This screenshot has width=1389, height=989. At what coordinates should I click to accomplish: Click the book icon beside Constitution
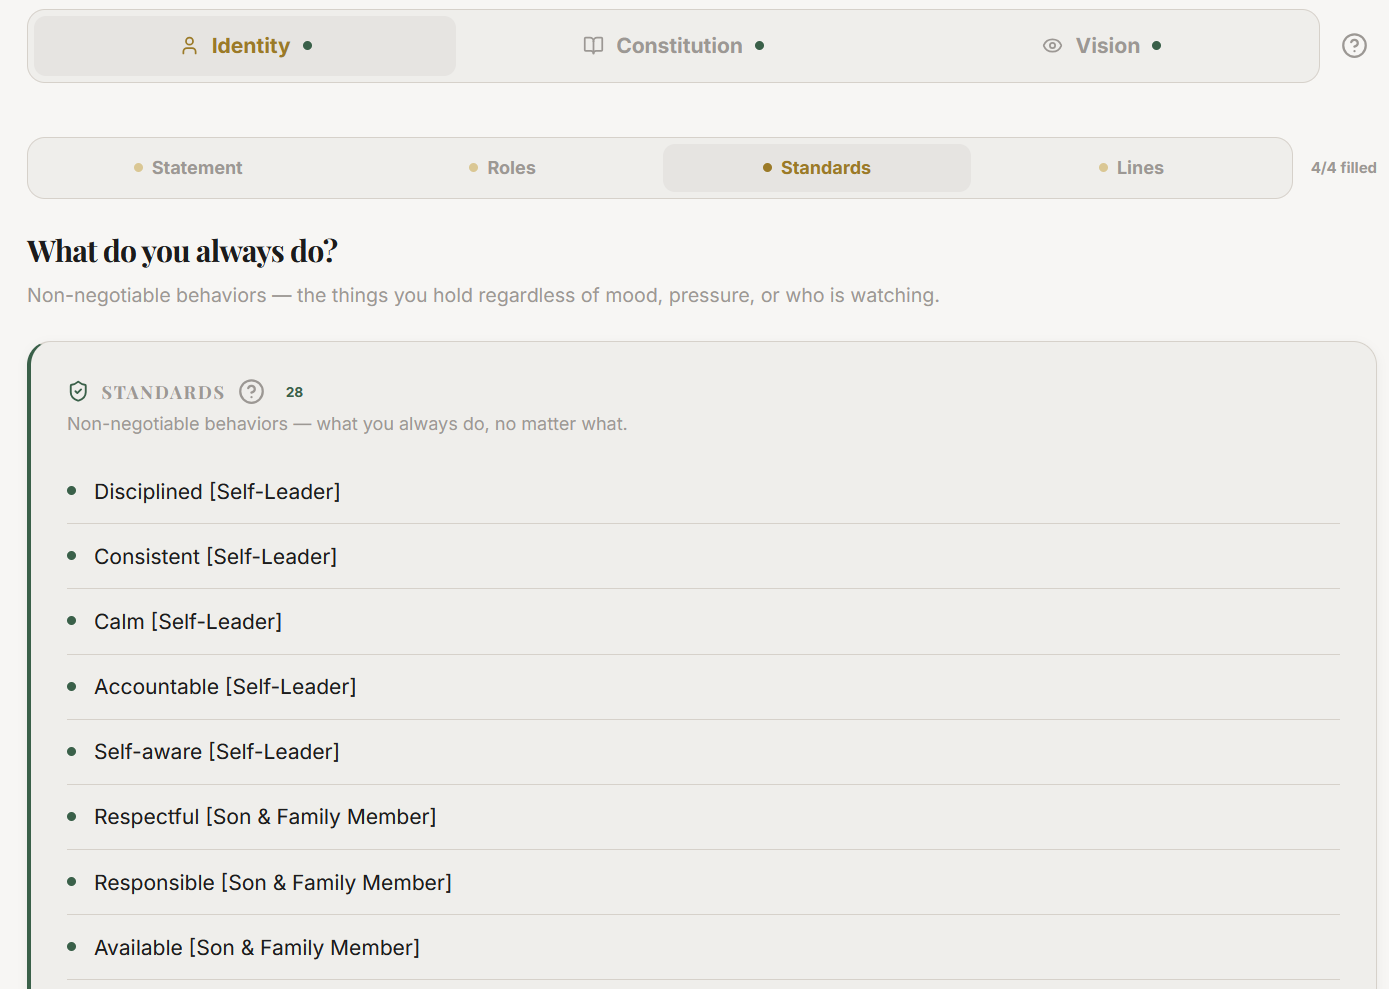click(593, 46)
